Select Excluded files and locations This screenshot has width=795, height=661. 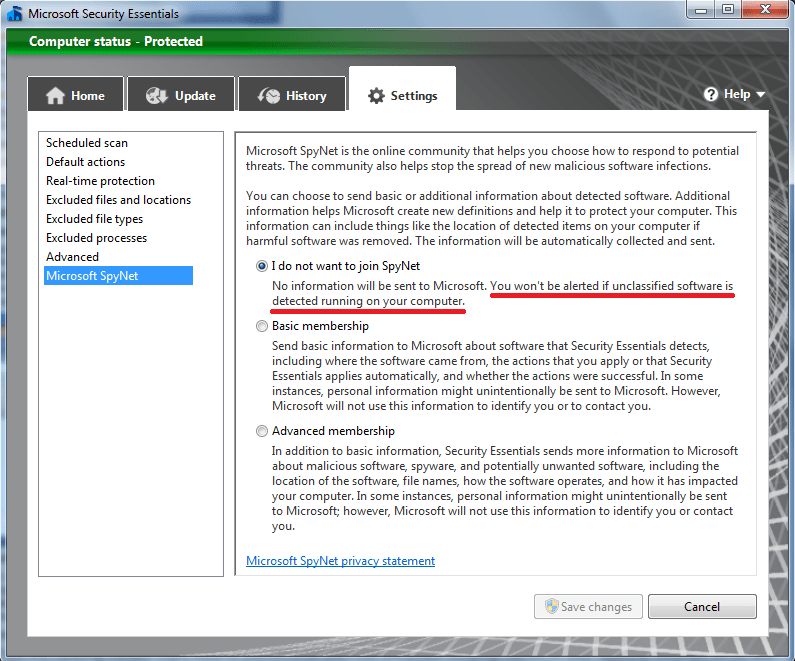click(118, 200)
